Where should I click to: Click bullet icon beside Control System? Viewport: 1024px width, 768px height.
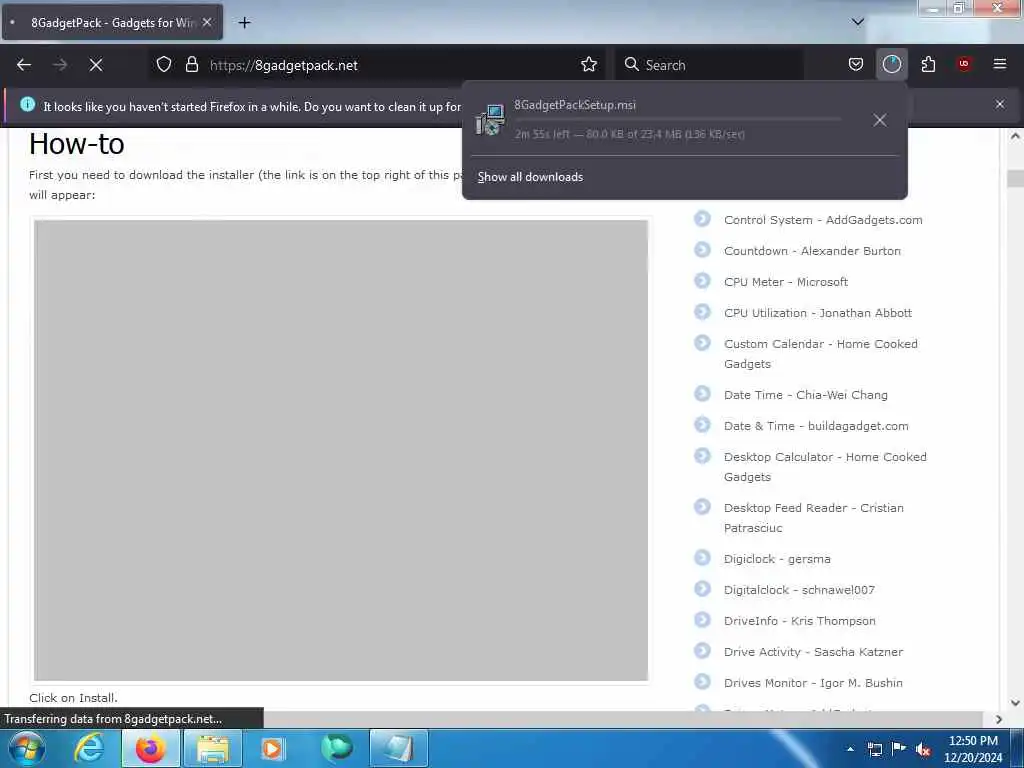pyautogui.click(x=702, y=219)
